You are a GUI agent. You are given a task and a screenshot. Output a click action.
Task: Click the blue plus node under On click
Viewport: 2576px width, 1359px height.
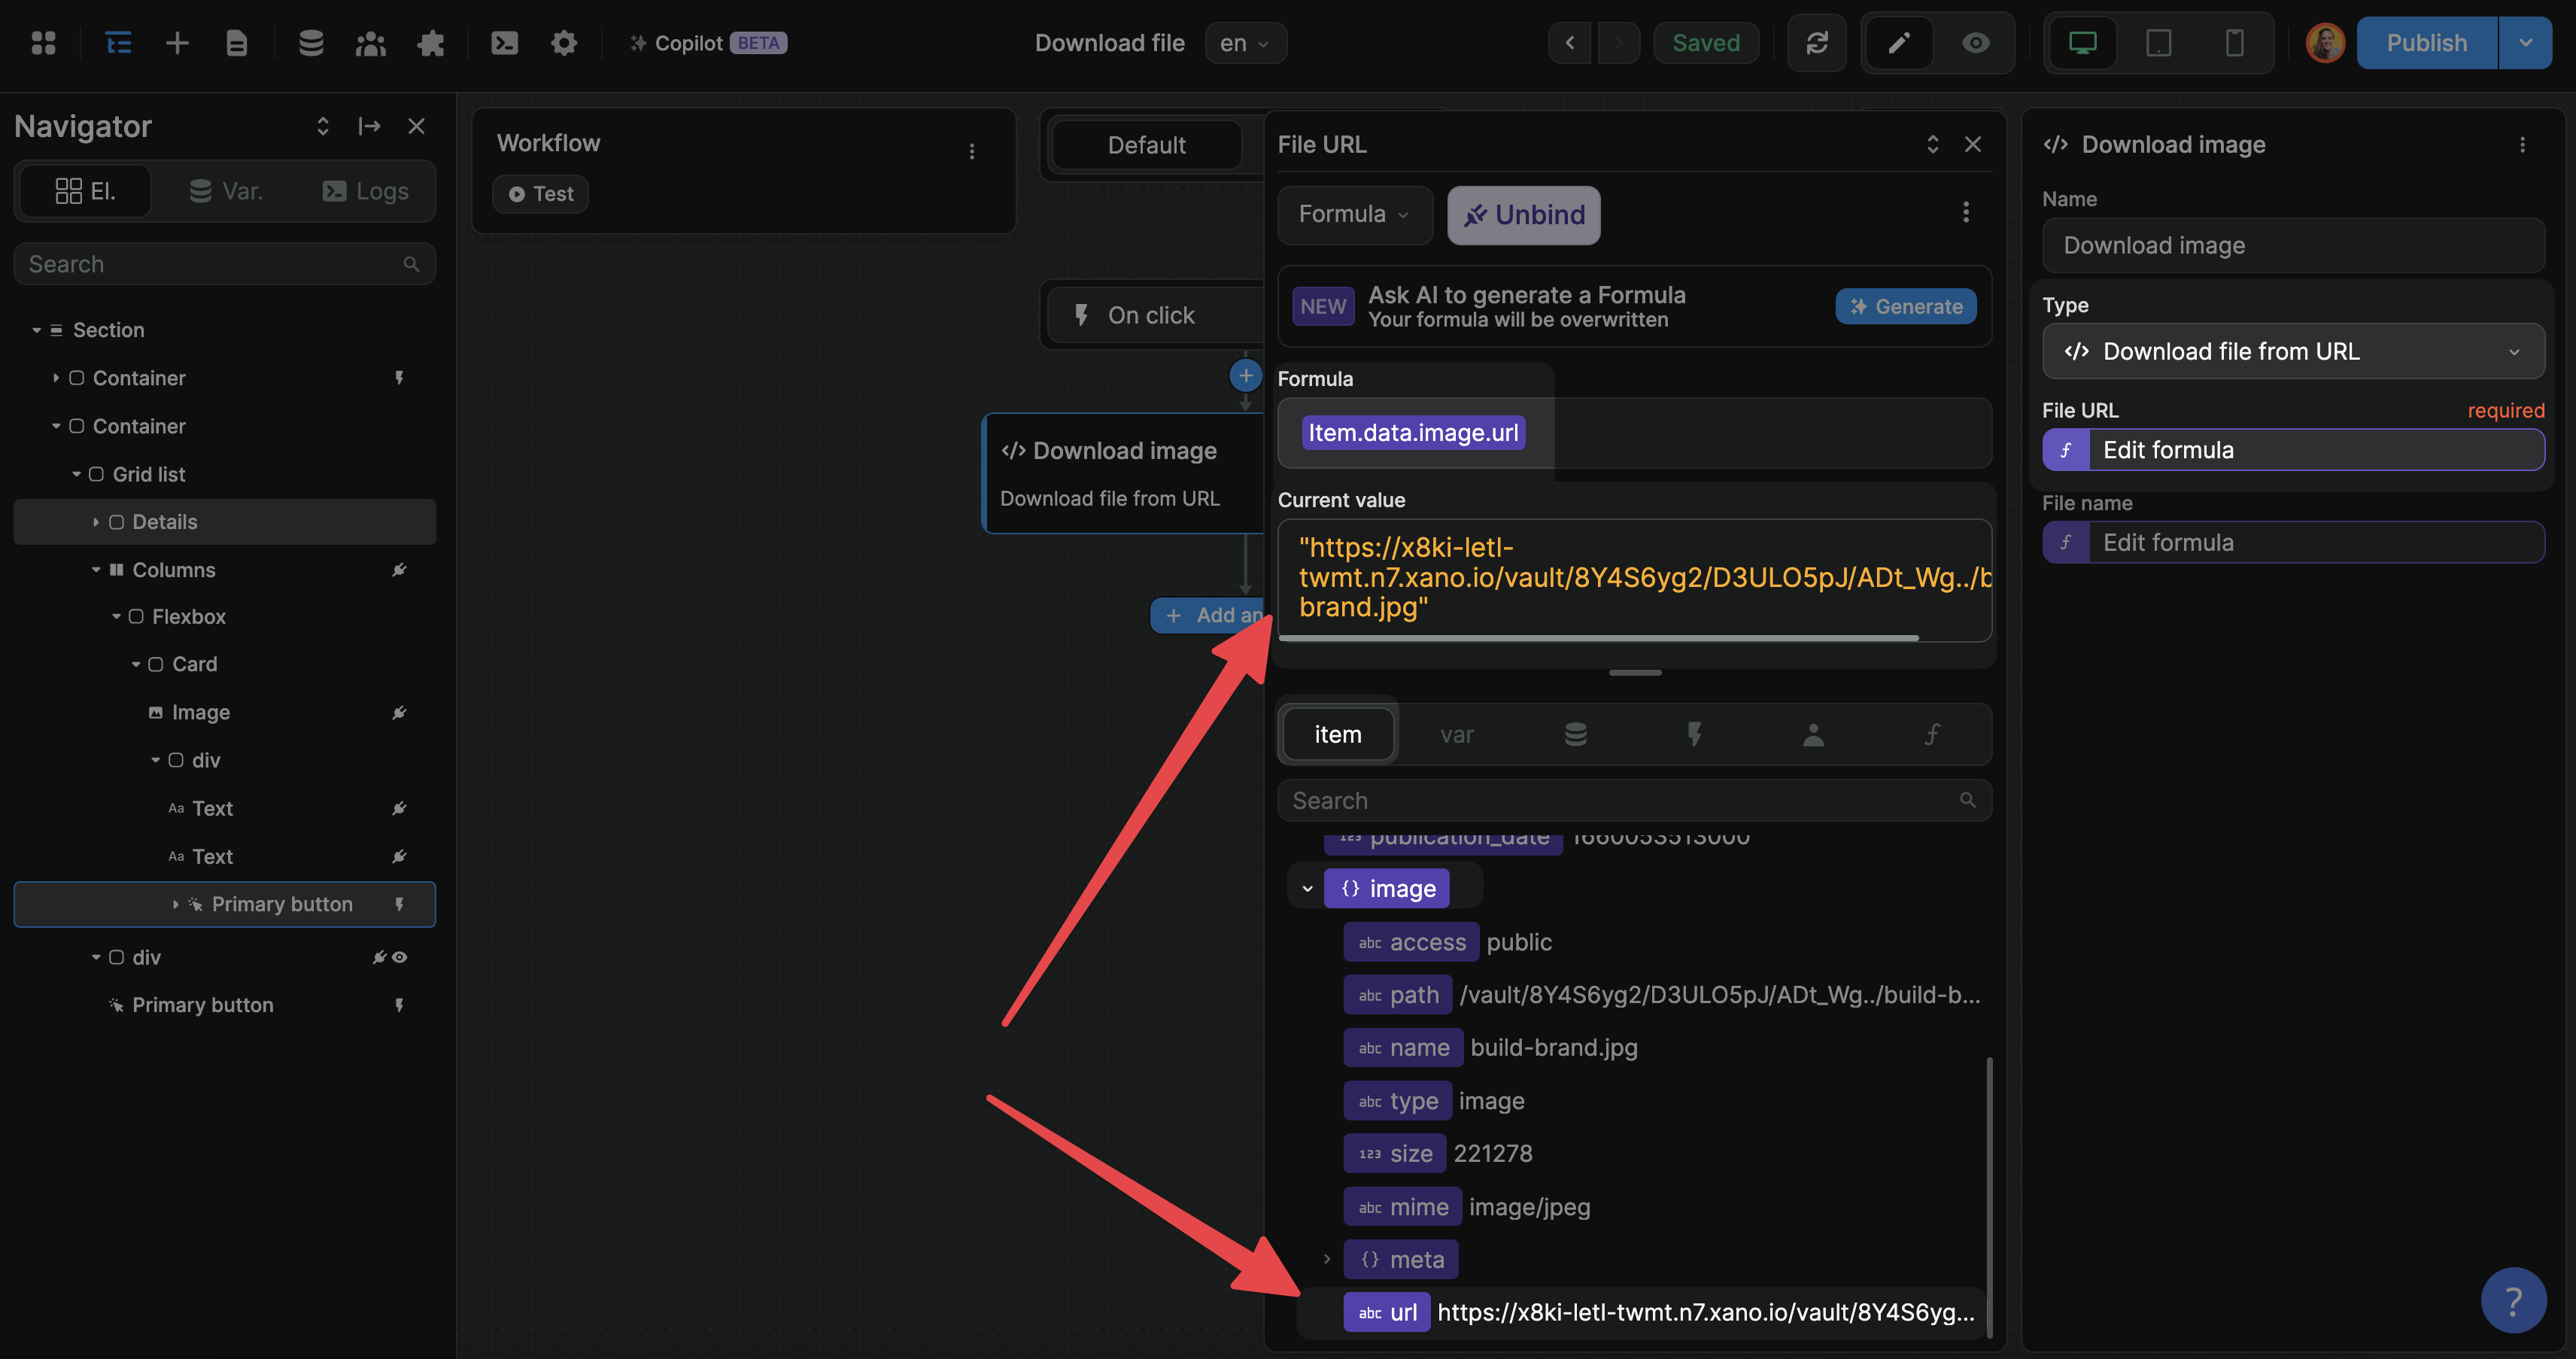1245,376
